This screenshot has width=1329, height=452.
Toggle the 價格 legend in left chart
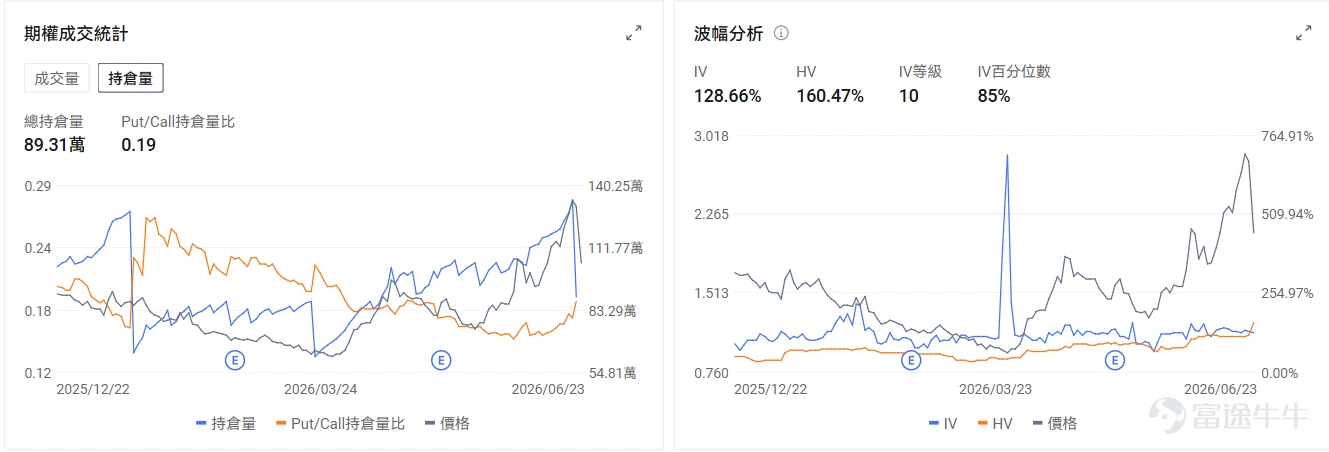(x=447, y=423)
